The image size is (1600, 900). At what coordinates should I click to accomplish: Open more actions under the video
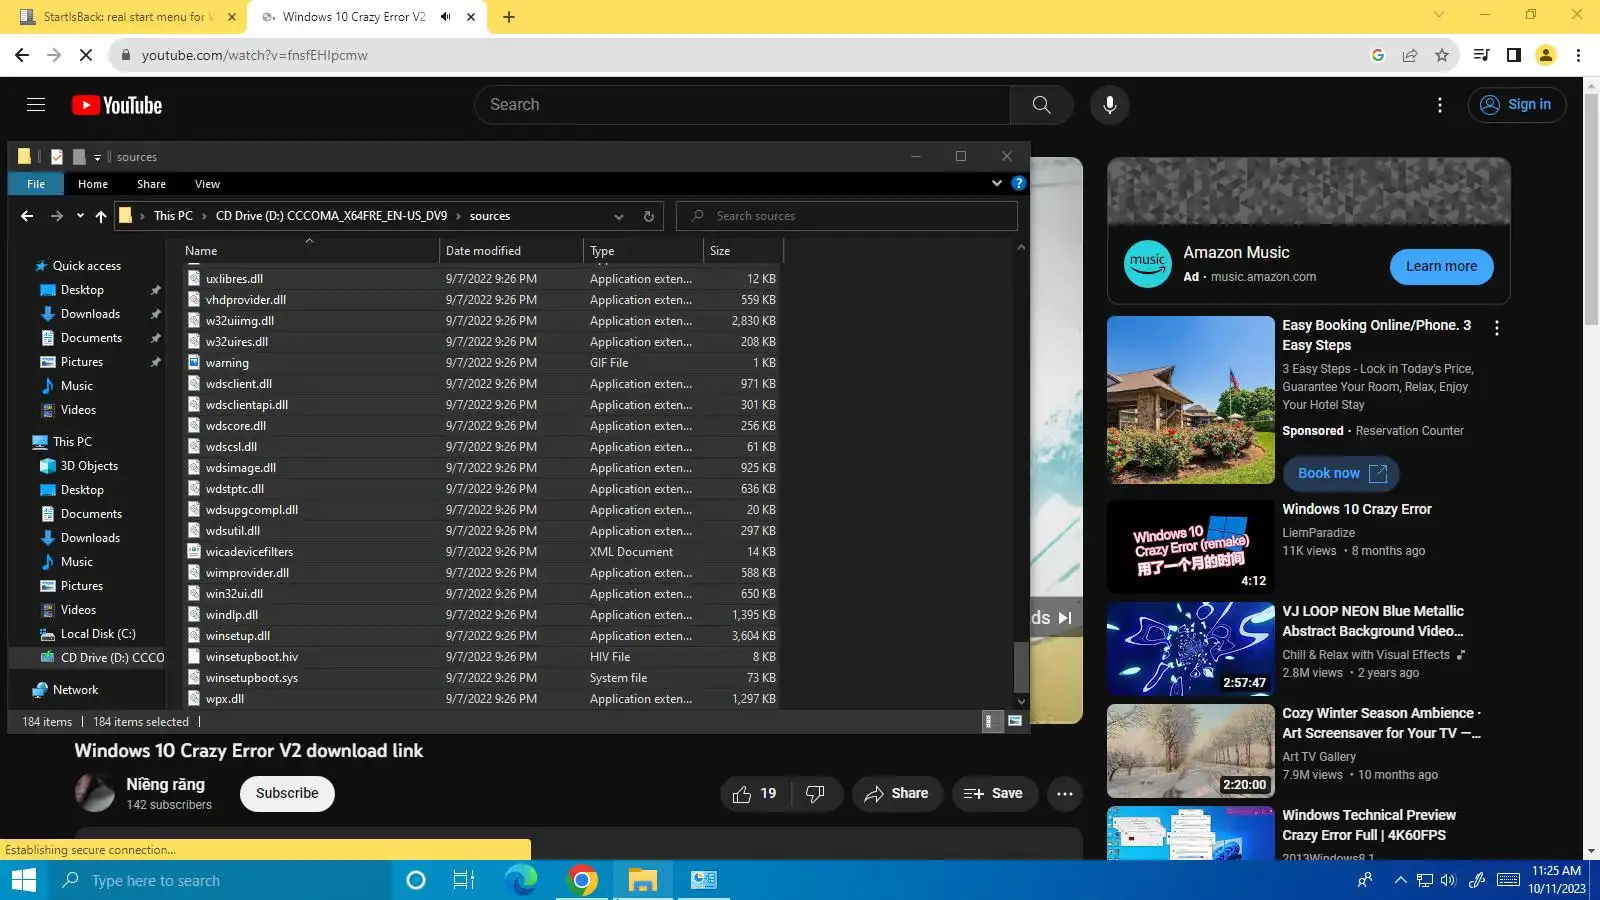(x=1065, y=794)
